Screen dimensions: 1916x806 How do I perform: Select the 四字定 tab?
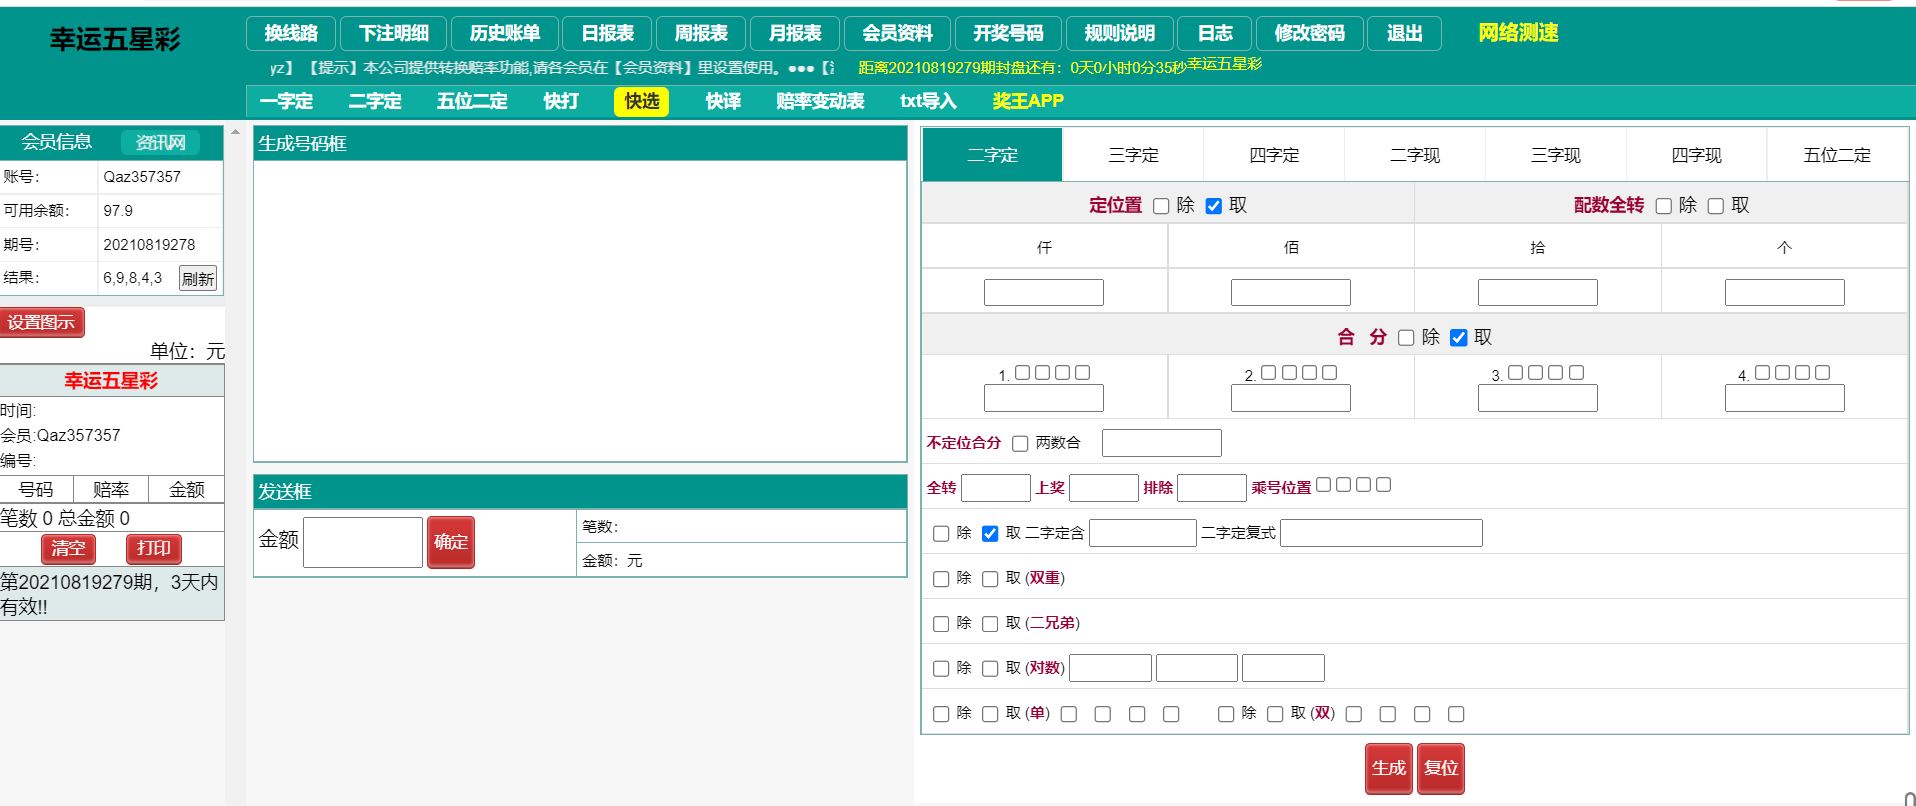pos(1274,155)
